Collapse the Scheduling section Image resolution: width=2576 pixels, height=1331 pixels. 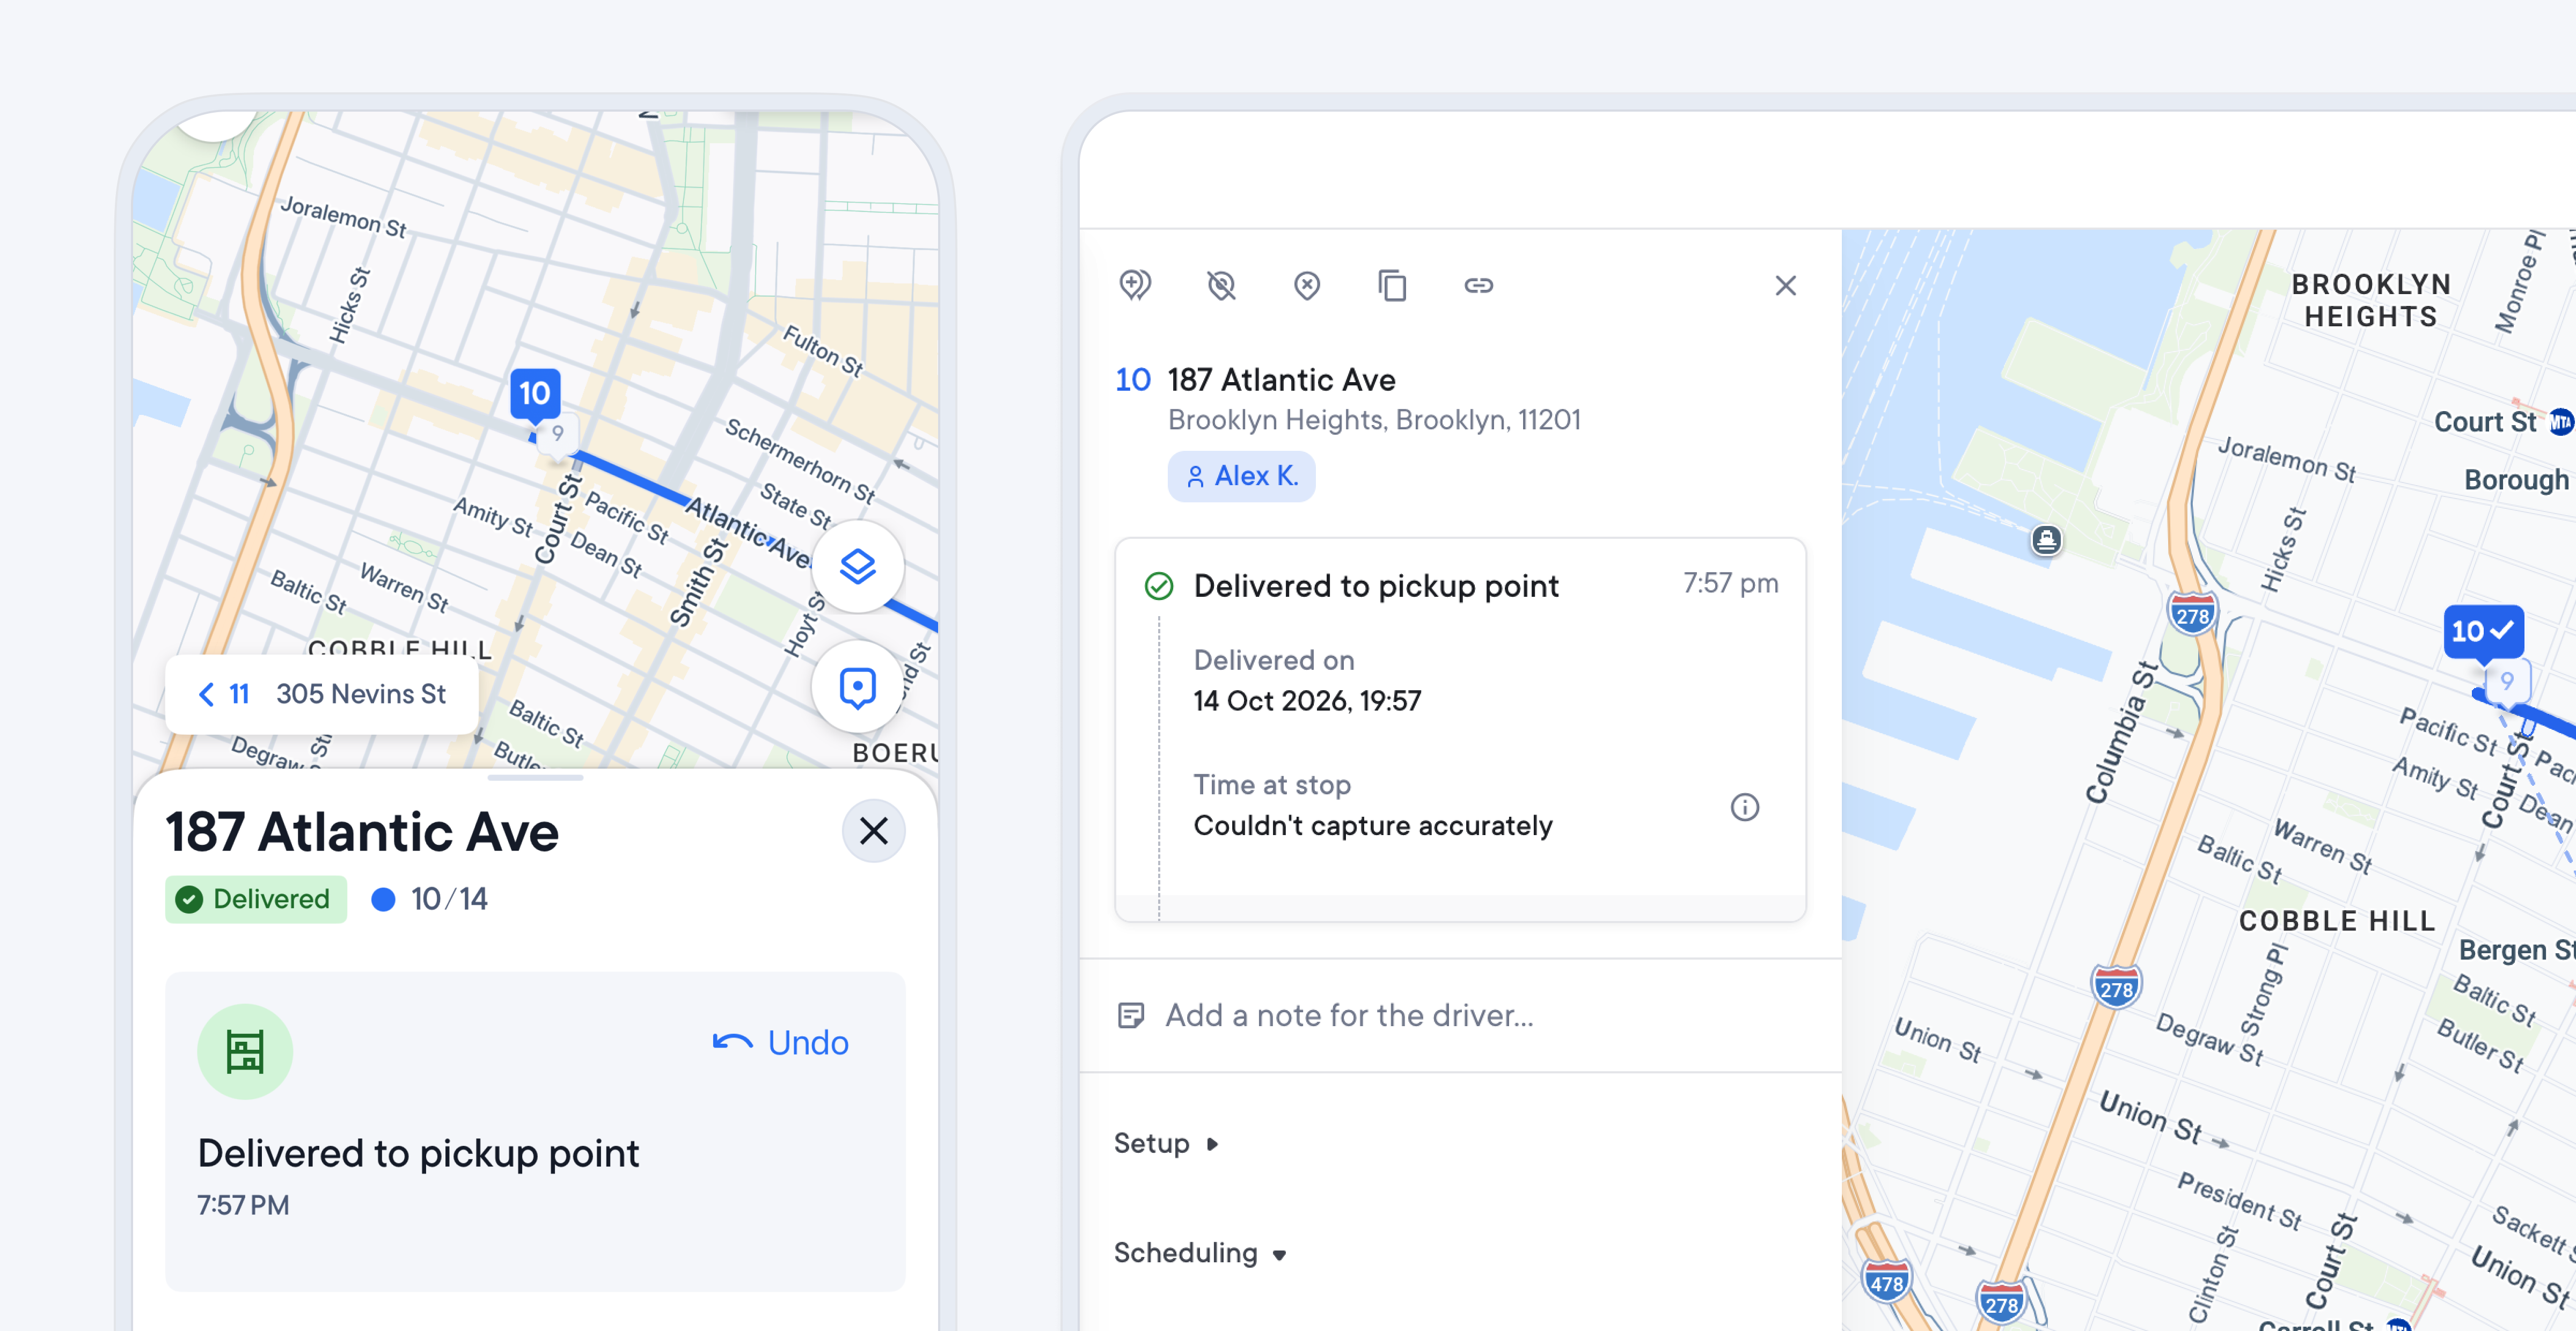tap(1200, 1253)
